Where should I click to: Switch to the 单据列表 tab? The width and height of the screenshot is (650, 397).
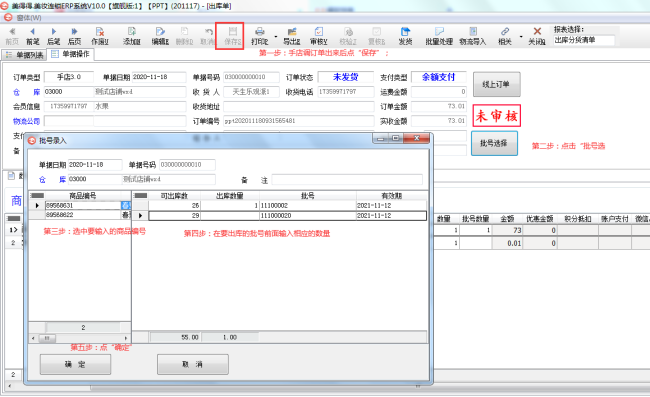(25, 55)
